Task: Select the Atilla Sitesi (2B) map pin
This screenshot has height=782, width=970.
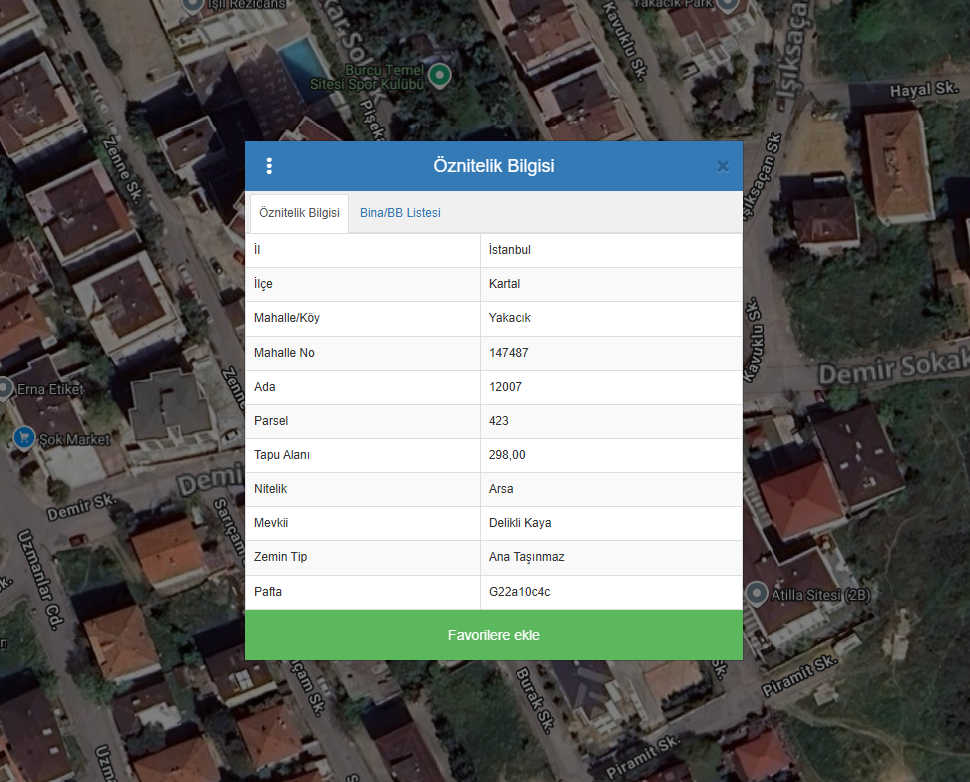Action: (756, 594)
